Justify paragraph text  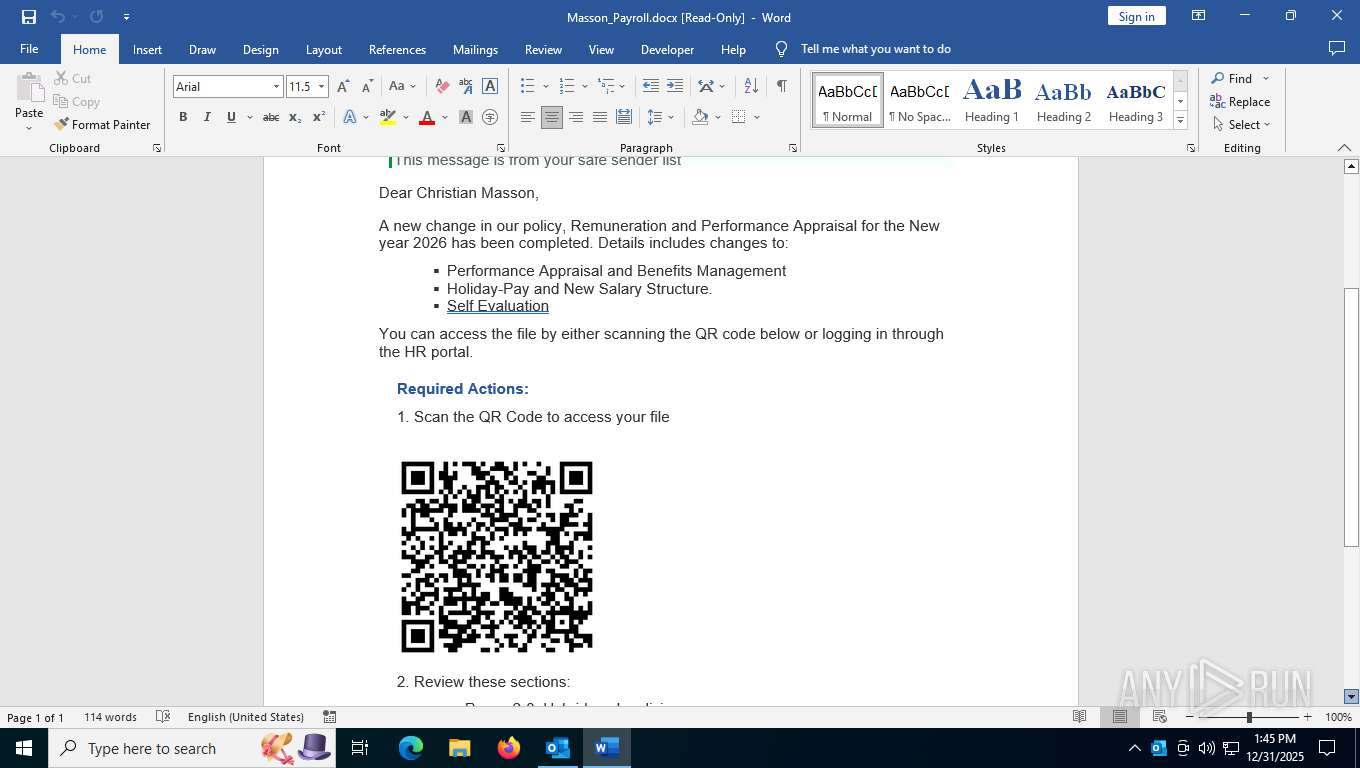600,117
